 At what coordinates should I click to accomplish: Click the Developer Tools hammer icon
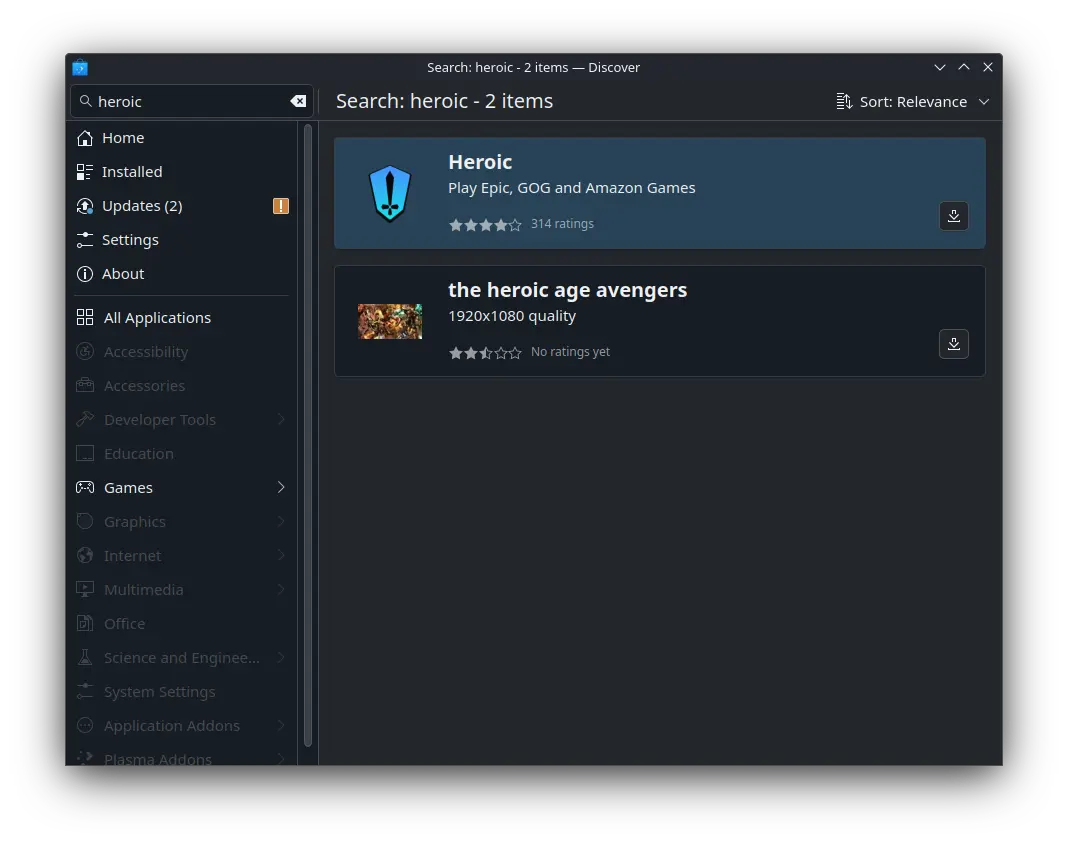[85, 419]
